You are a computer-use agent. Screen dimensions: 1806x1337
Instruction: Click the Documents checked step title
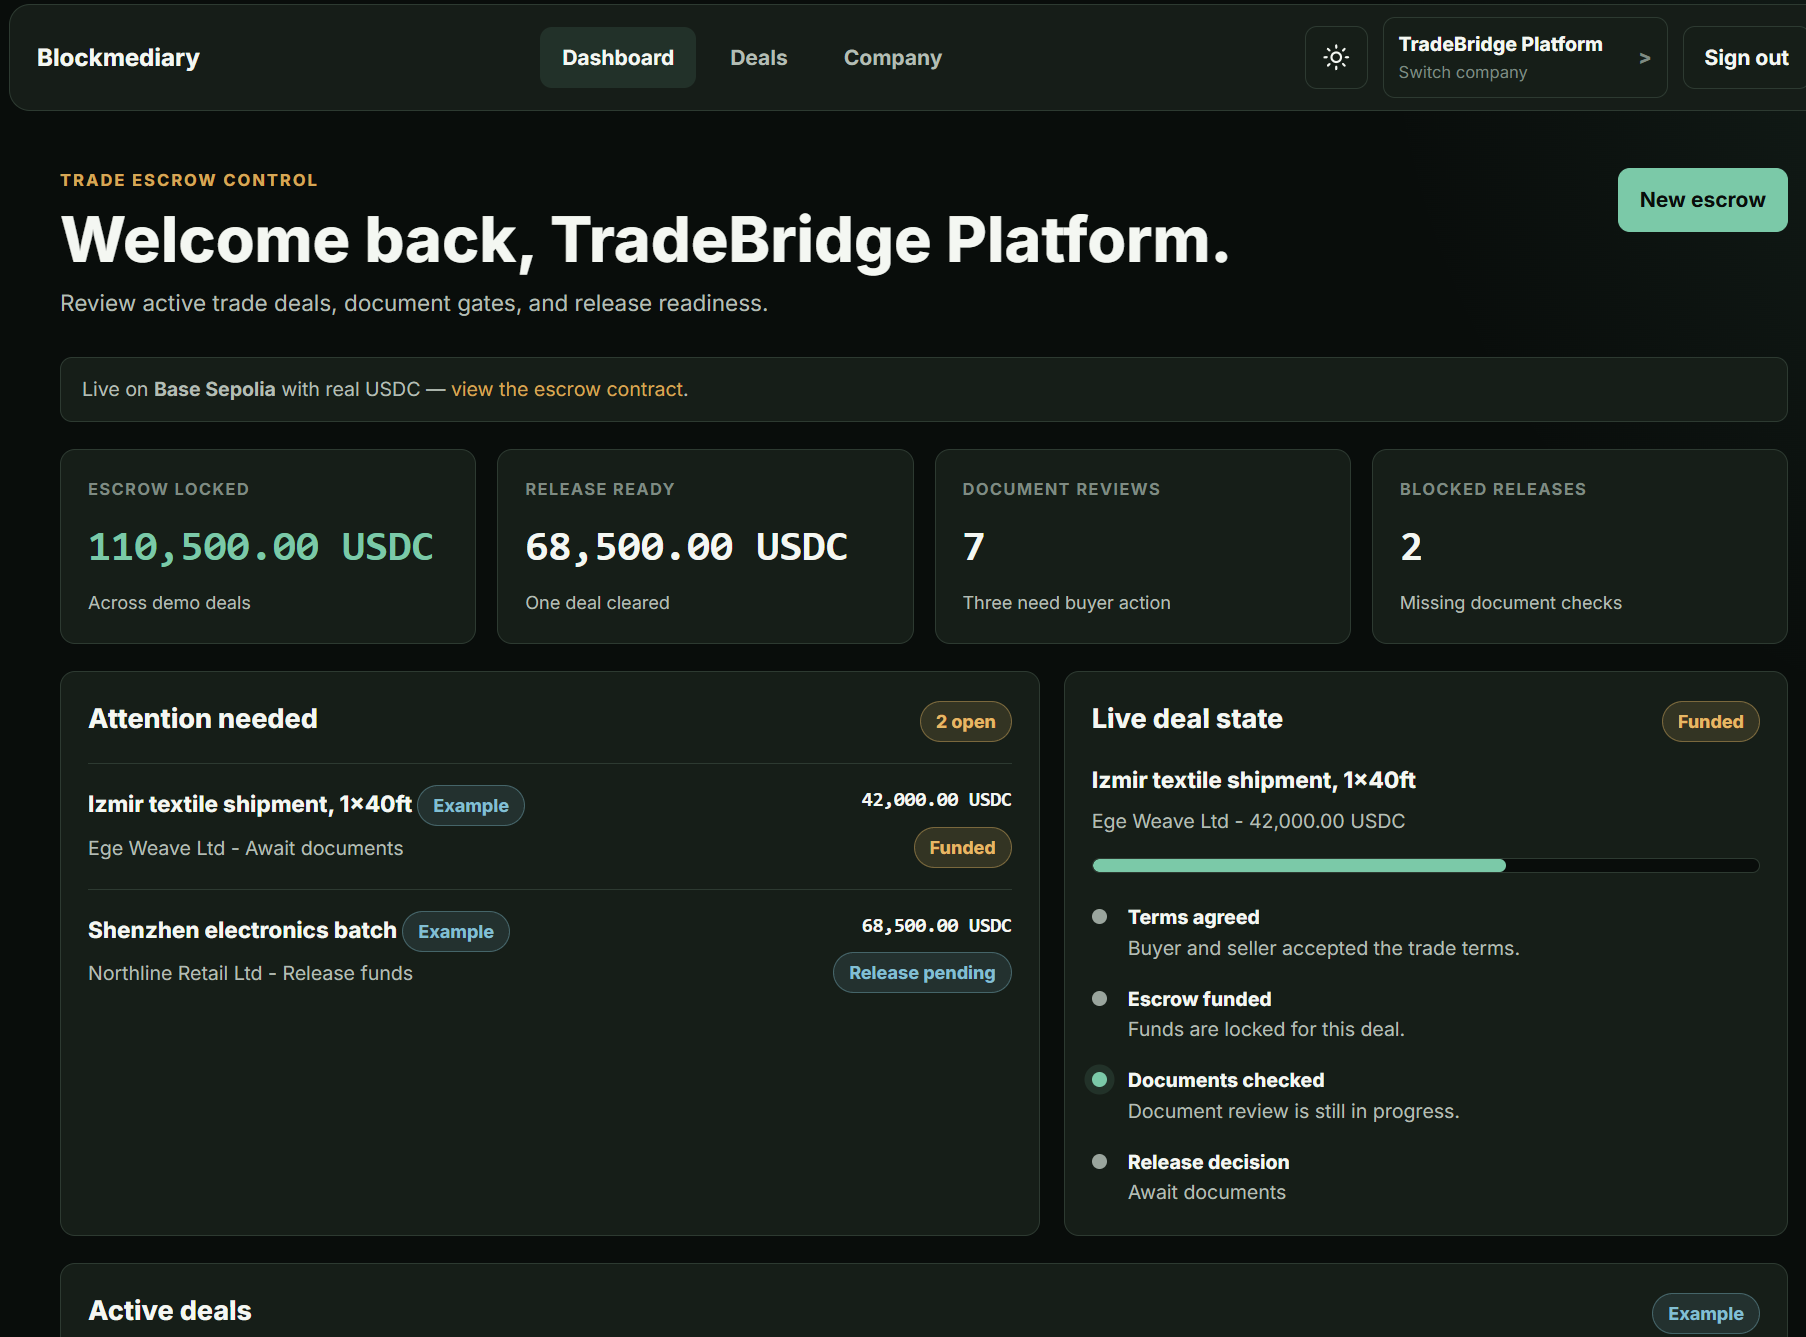1226,1080
